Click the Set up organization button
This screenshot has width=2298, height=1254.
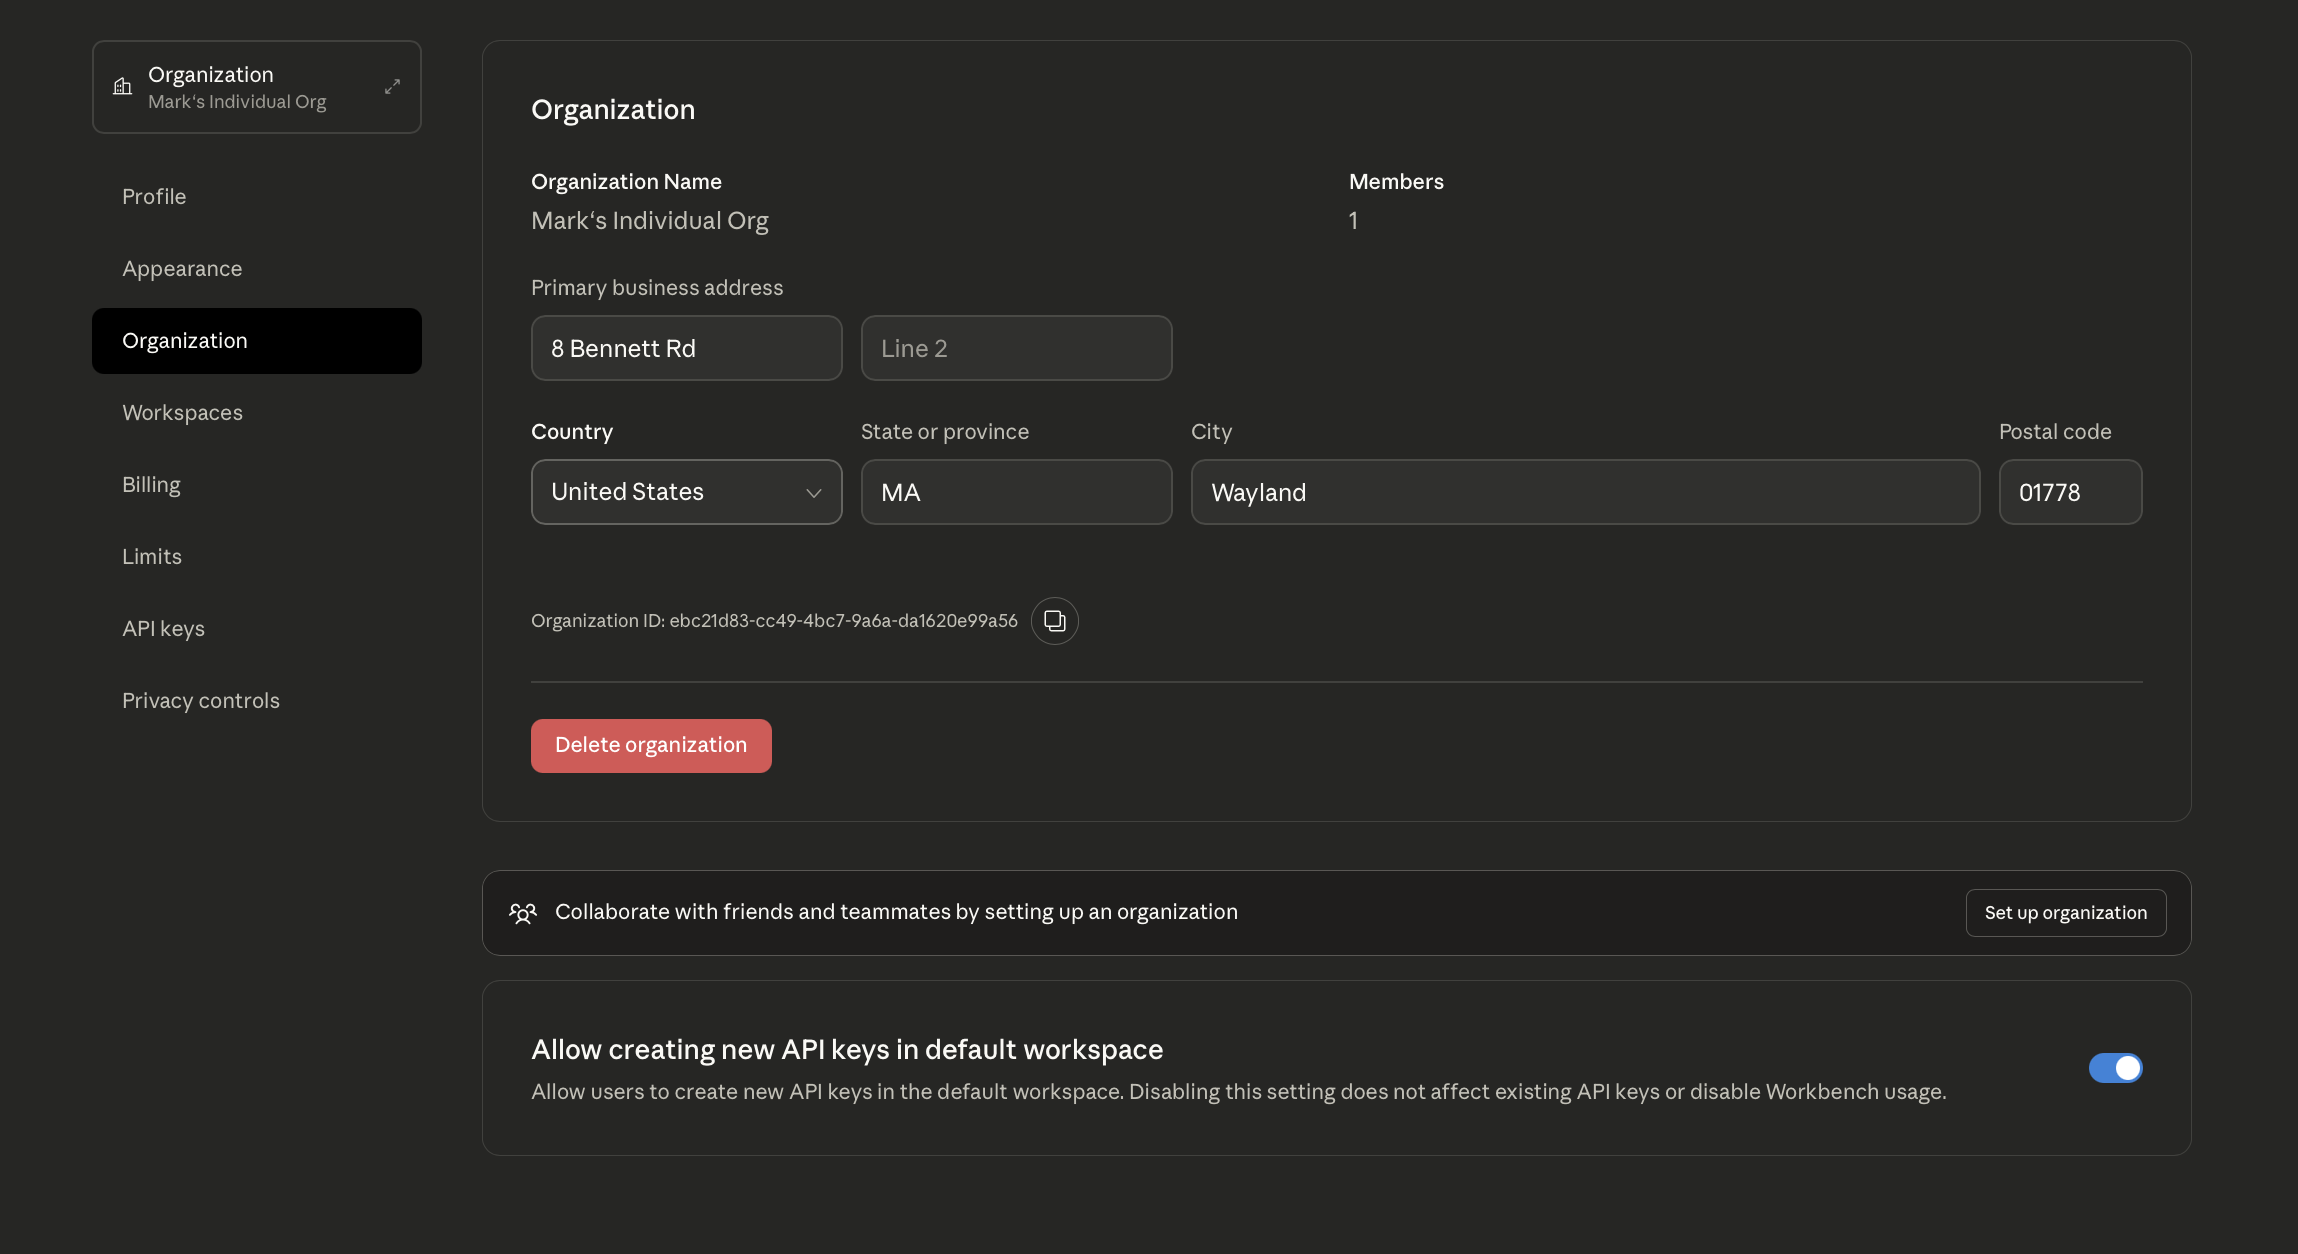click(2065, 913)
